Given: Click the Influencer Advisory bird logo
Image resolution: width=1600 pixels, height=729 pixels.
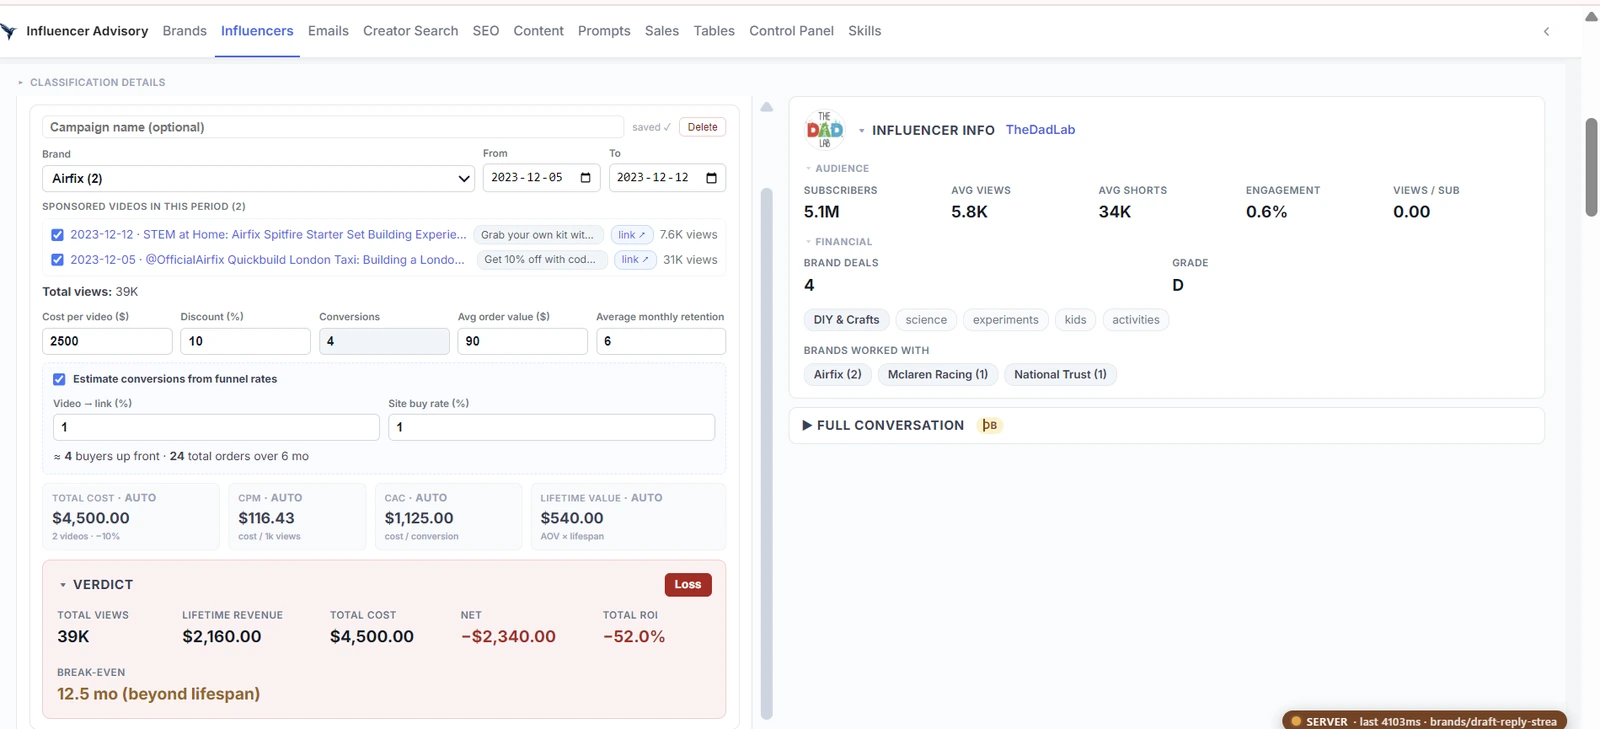Looking at the screenshot, I should [x=8, y=32].
